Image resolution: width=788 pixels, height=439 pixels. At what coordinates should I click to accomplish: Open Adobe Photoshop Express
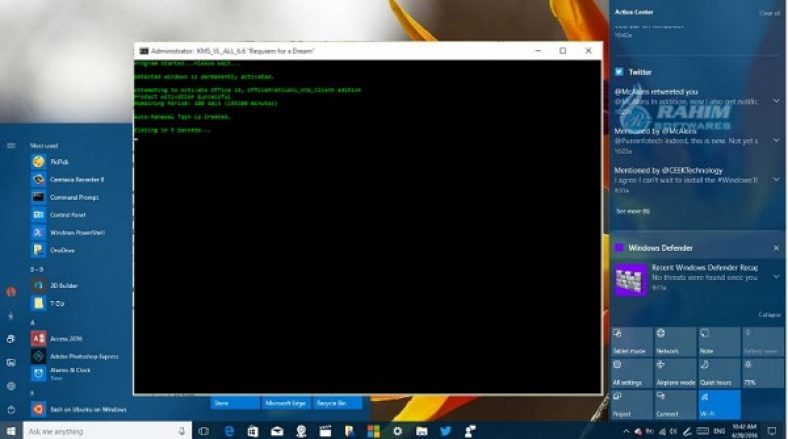pyautogui.click(x=75, y=356)
